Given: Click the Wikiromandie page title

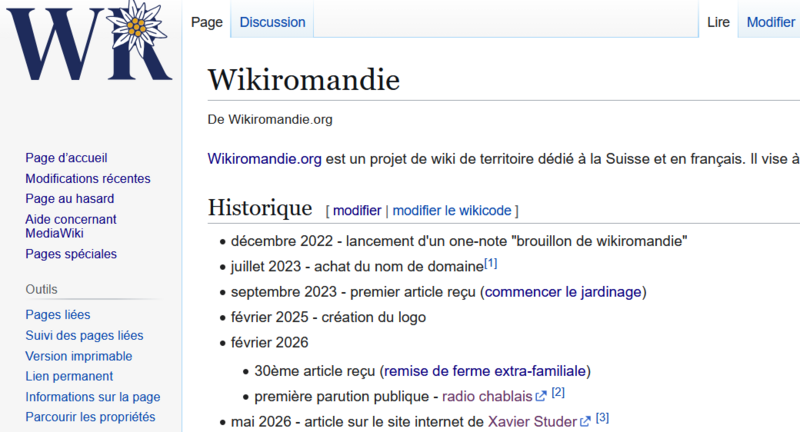Looking at the screenshot, I should [304, 80].
